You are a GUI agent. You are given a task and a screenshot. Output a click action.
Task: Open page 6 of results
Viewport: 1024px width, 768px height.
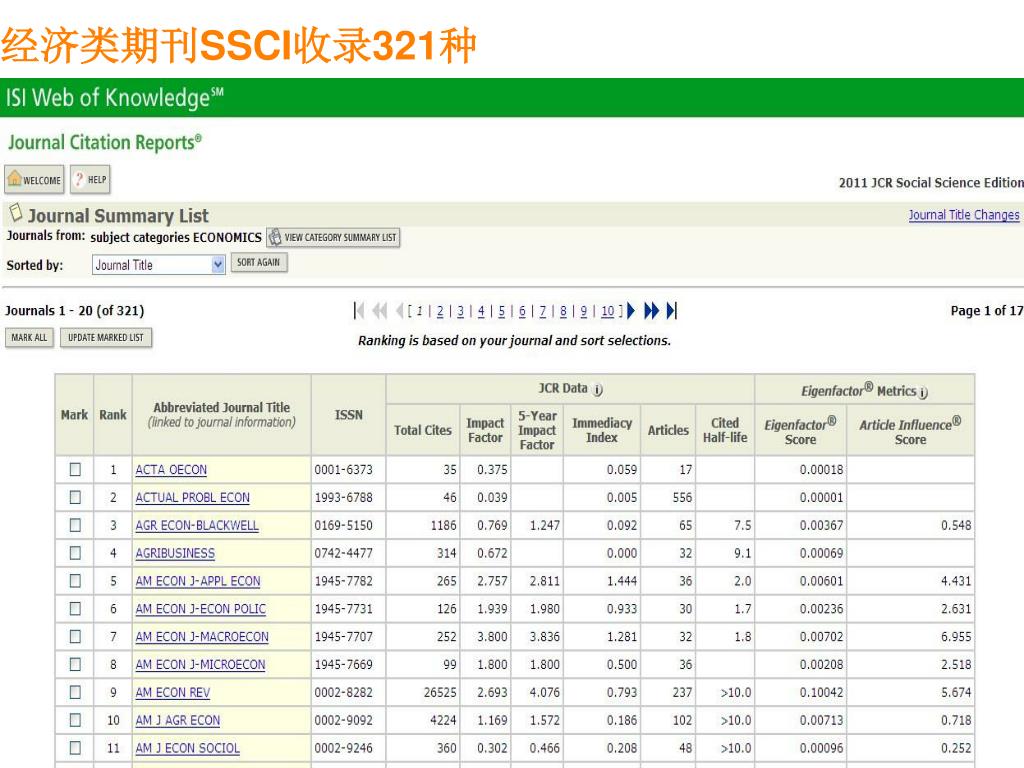coord(522,312)
